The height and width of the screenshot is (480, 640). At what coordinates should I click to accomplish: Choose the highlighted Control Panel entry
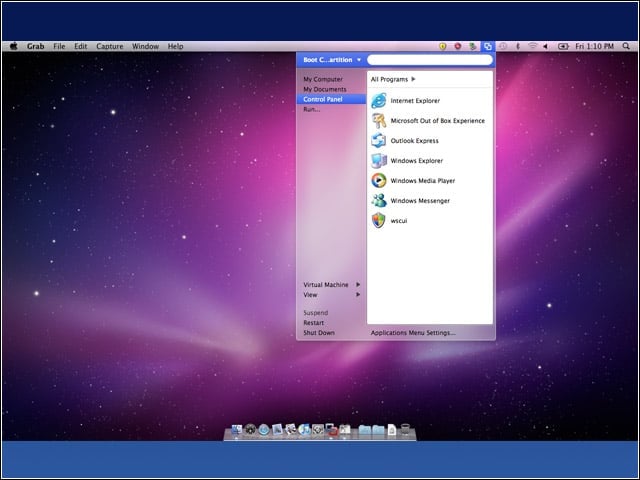pos(331,99)
